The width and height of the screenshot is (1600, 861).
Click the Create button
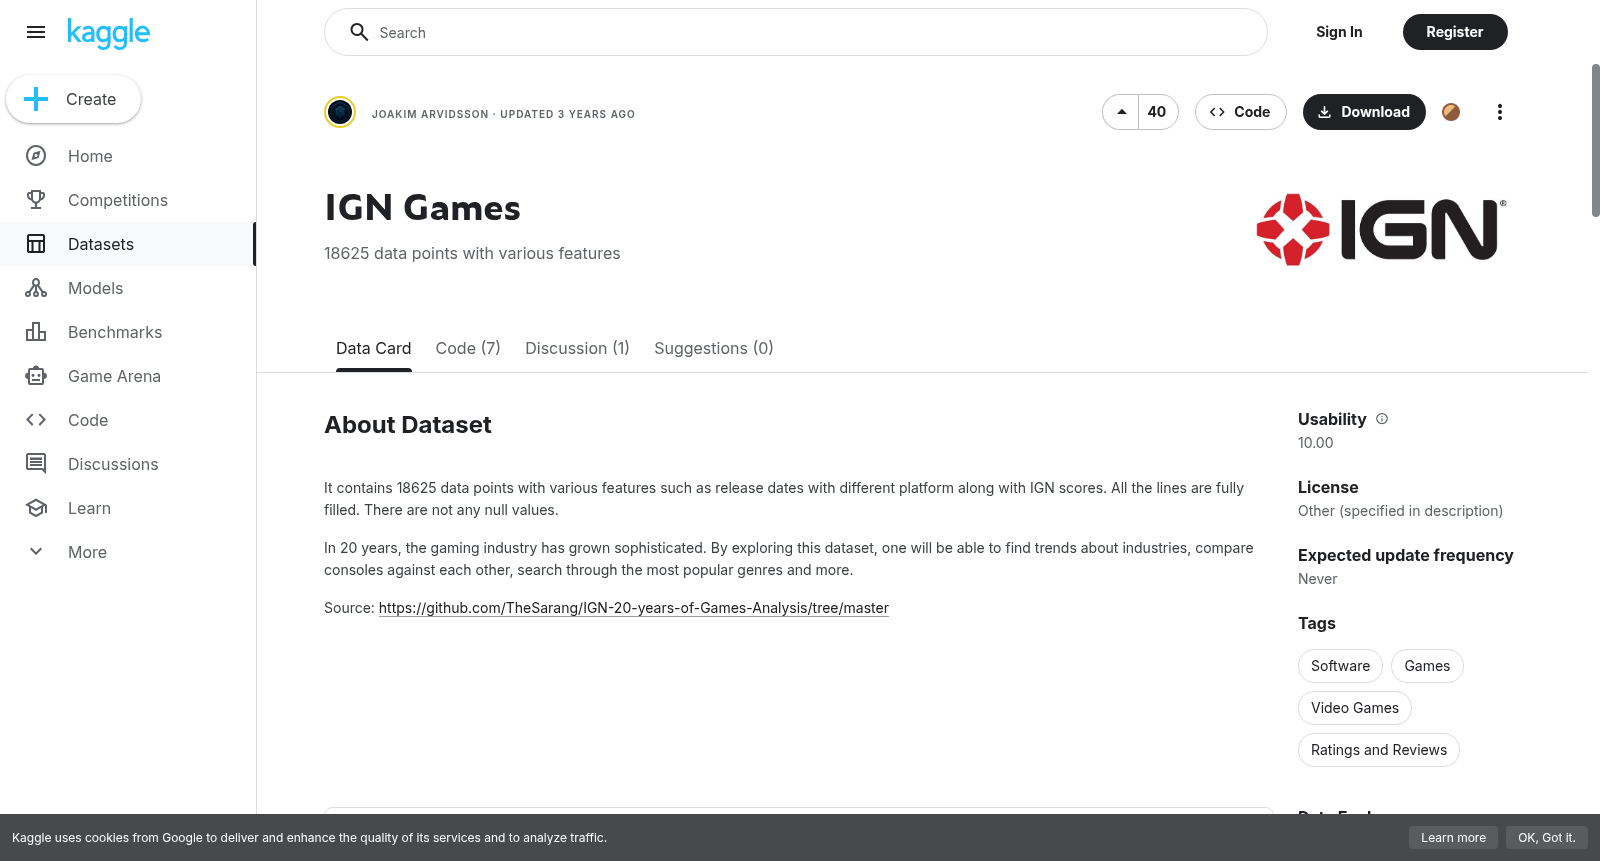point(74,99)
